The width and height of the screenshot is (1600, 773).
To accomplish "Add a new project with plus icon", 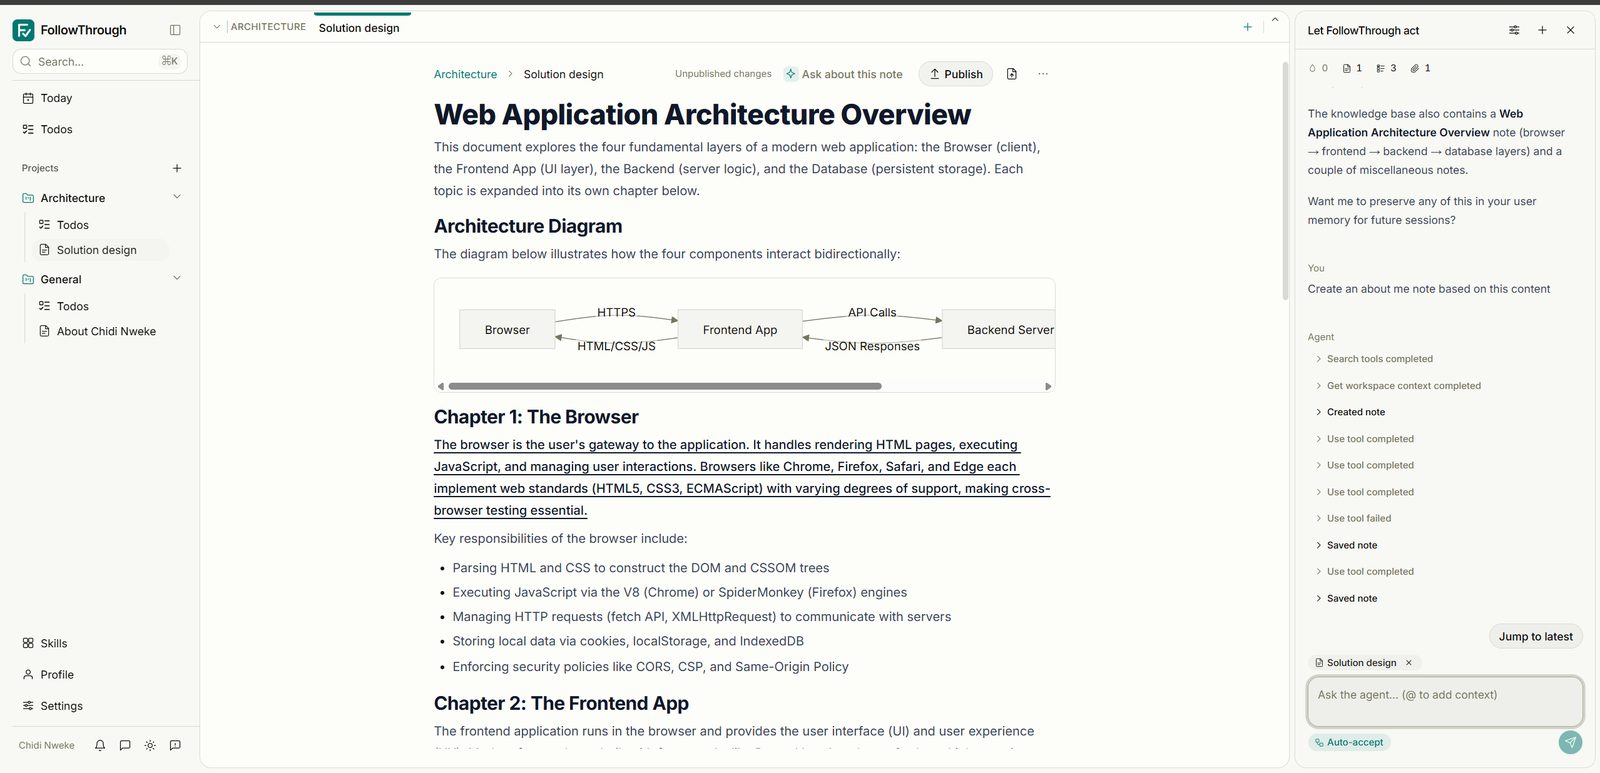I will pos(177,168).
